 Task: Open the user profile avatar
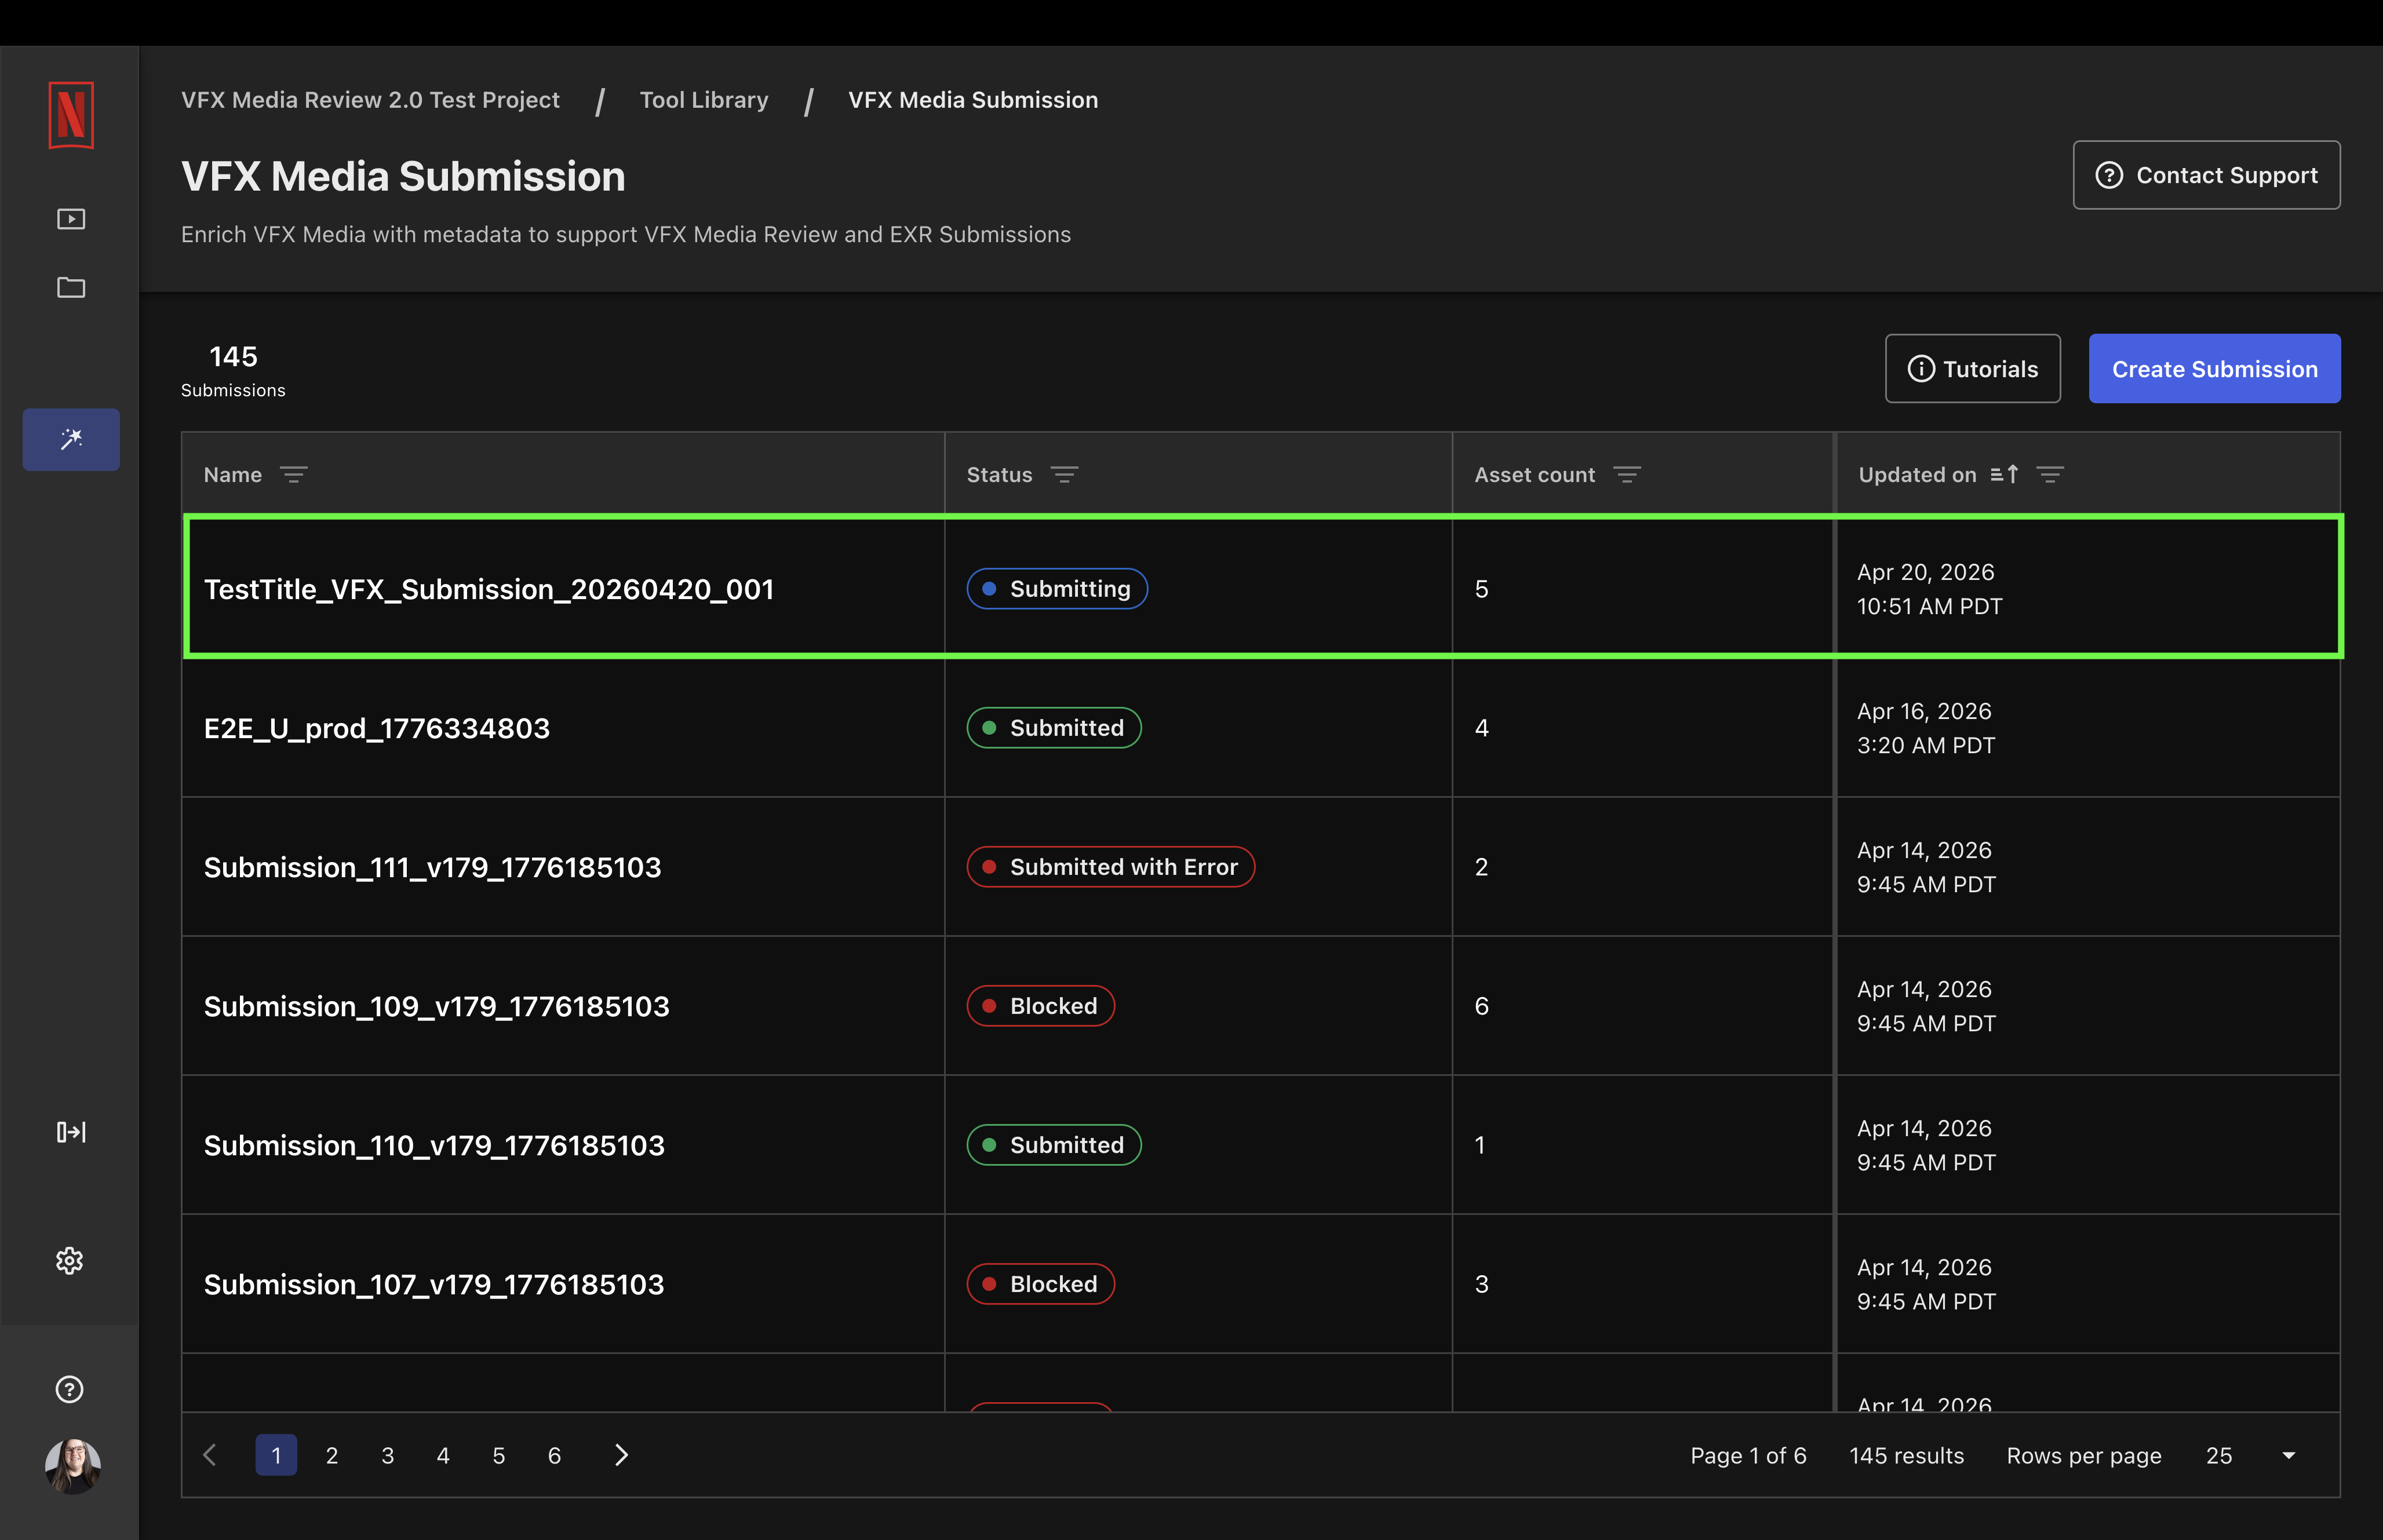pyautogui.click(x=72, y=1467)
